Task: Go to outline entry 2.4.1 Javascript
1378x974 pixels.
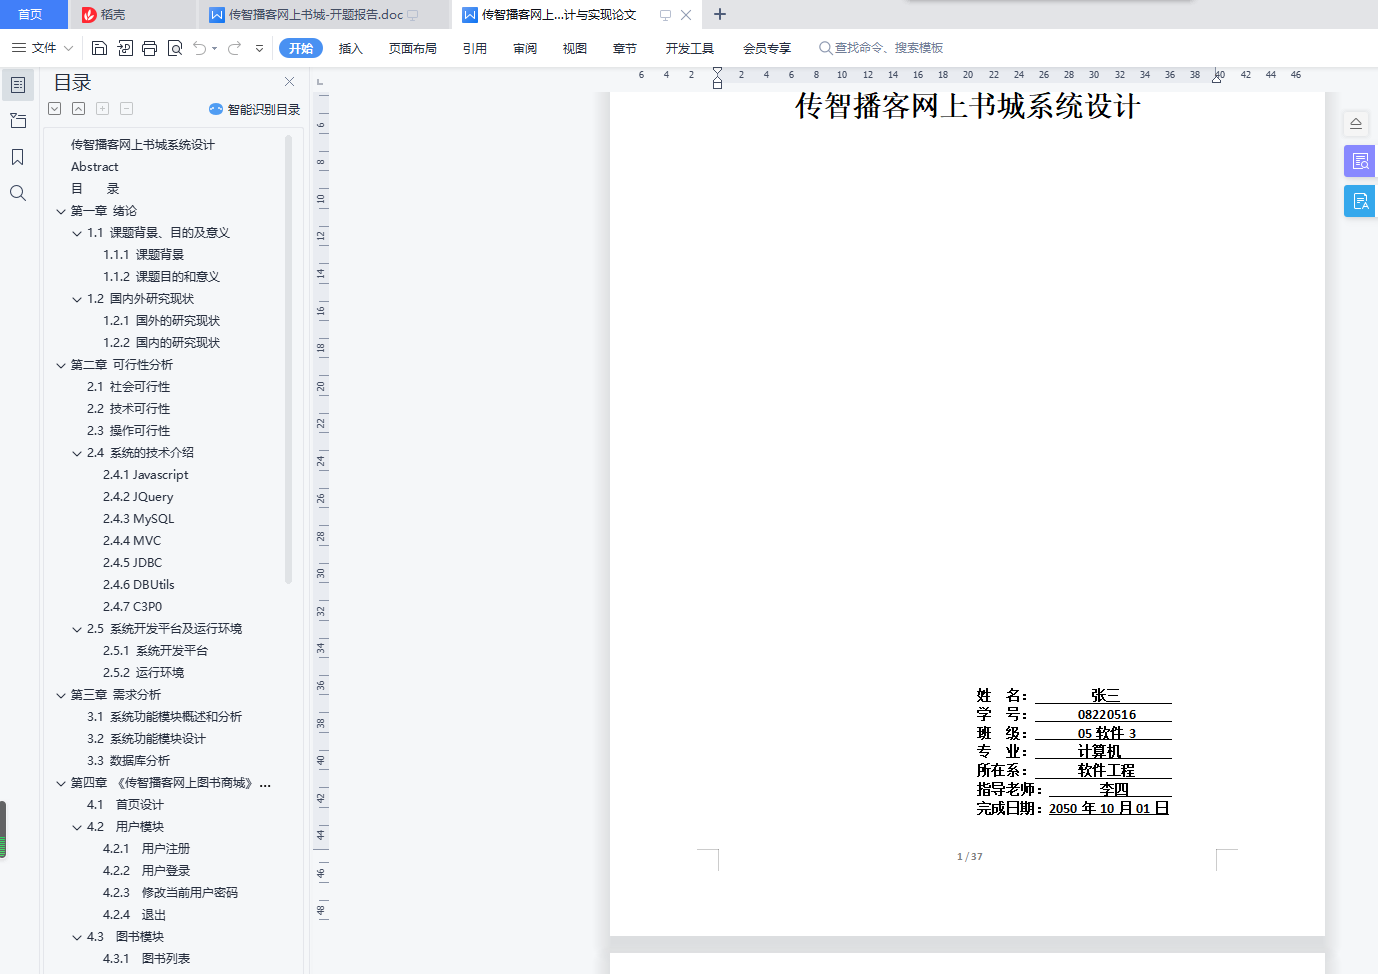Action: 145,475
